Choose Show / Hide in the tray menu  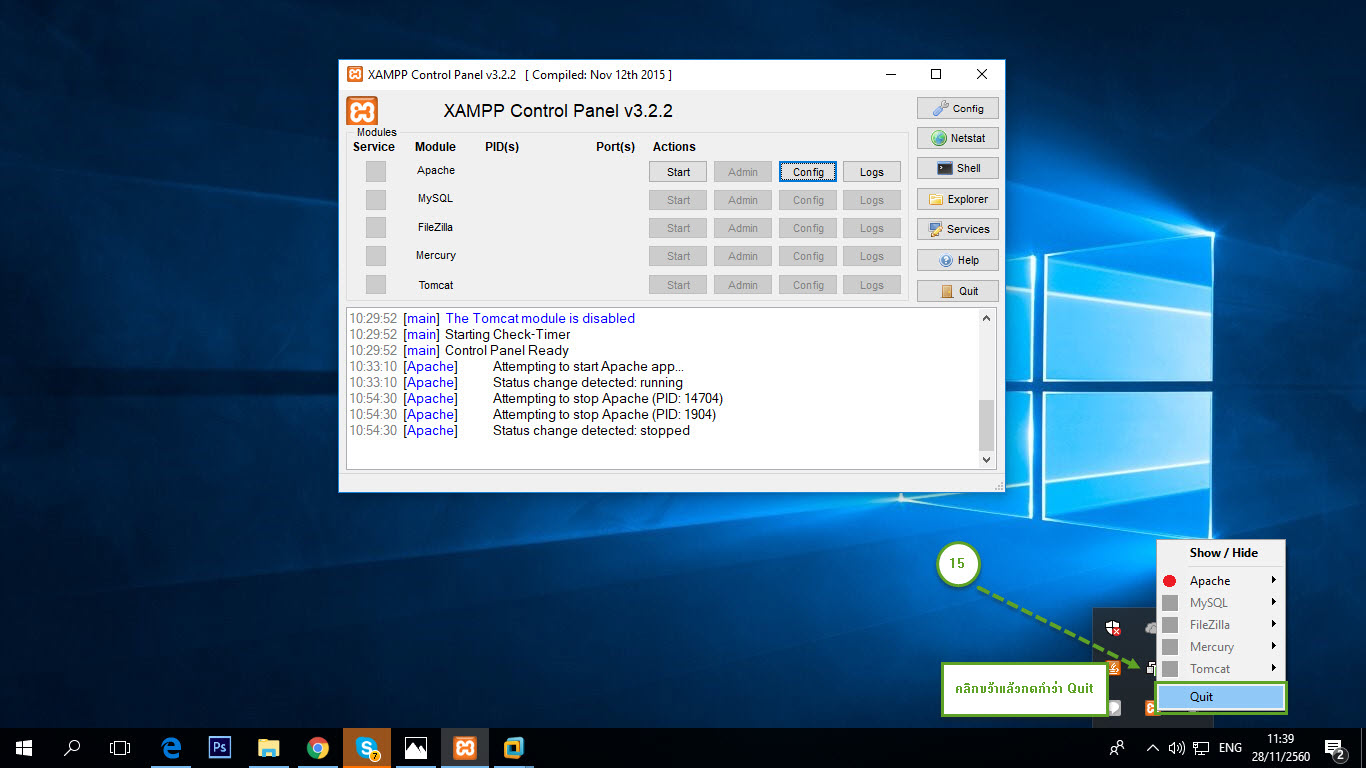click(x=1221, y=552)
